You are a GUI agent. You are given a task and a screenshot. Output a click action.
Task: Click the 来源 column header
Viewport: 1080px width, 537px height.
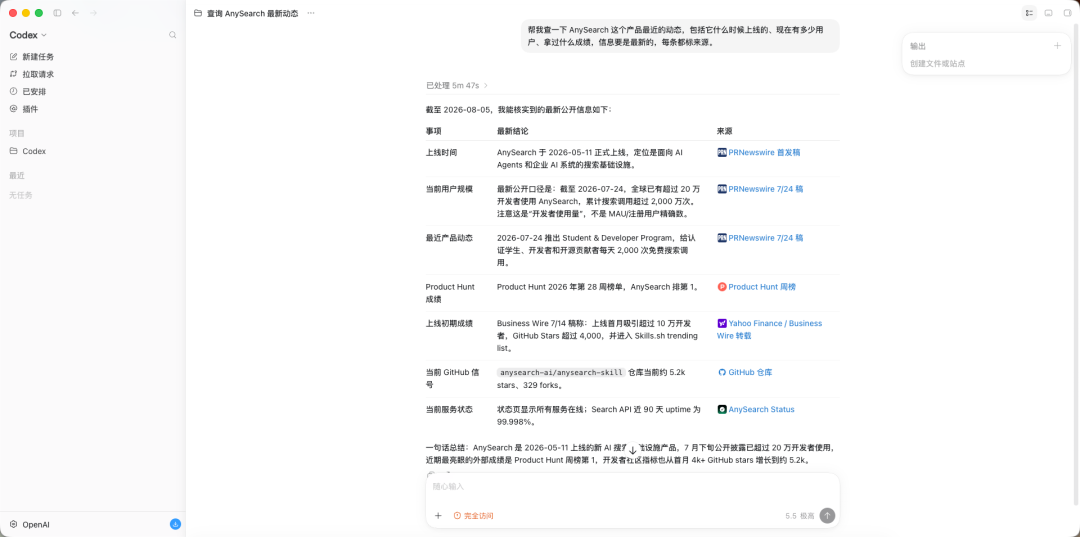pos(725,131)
